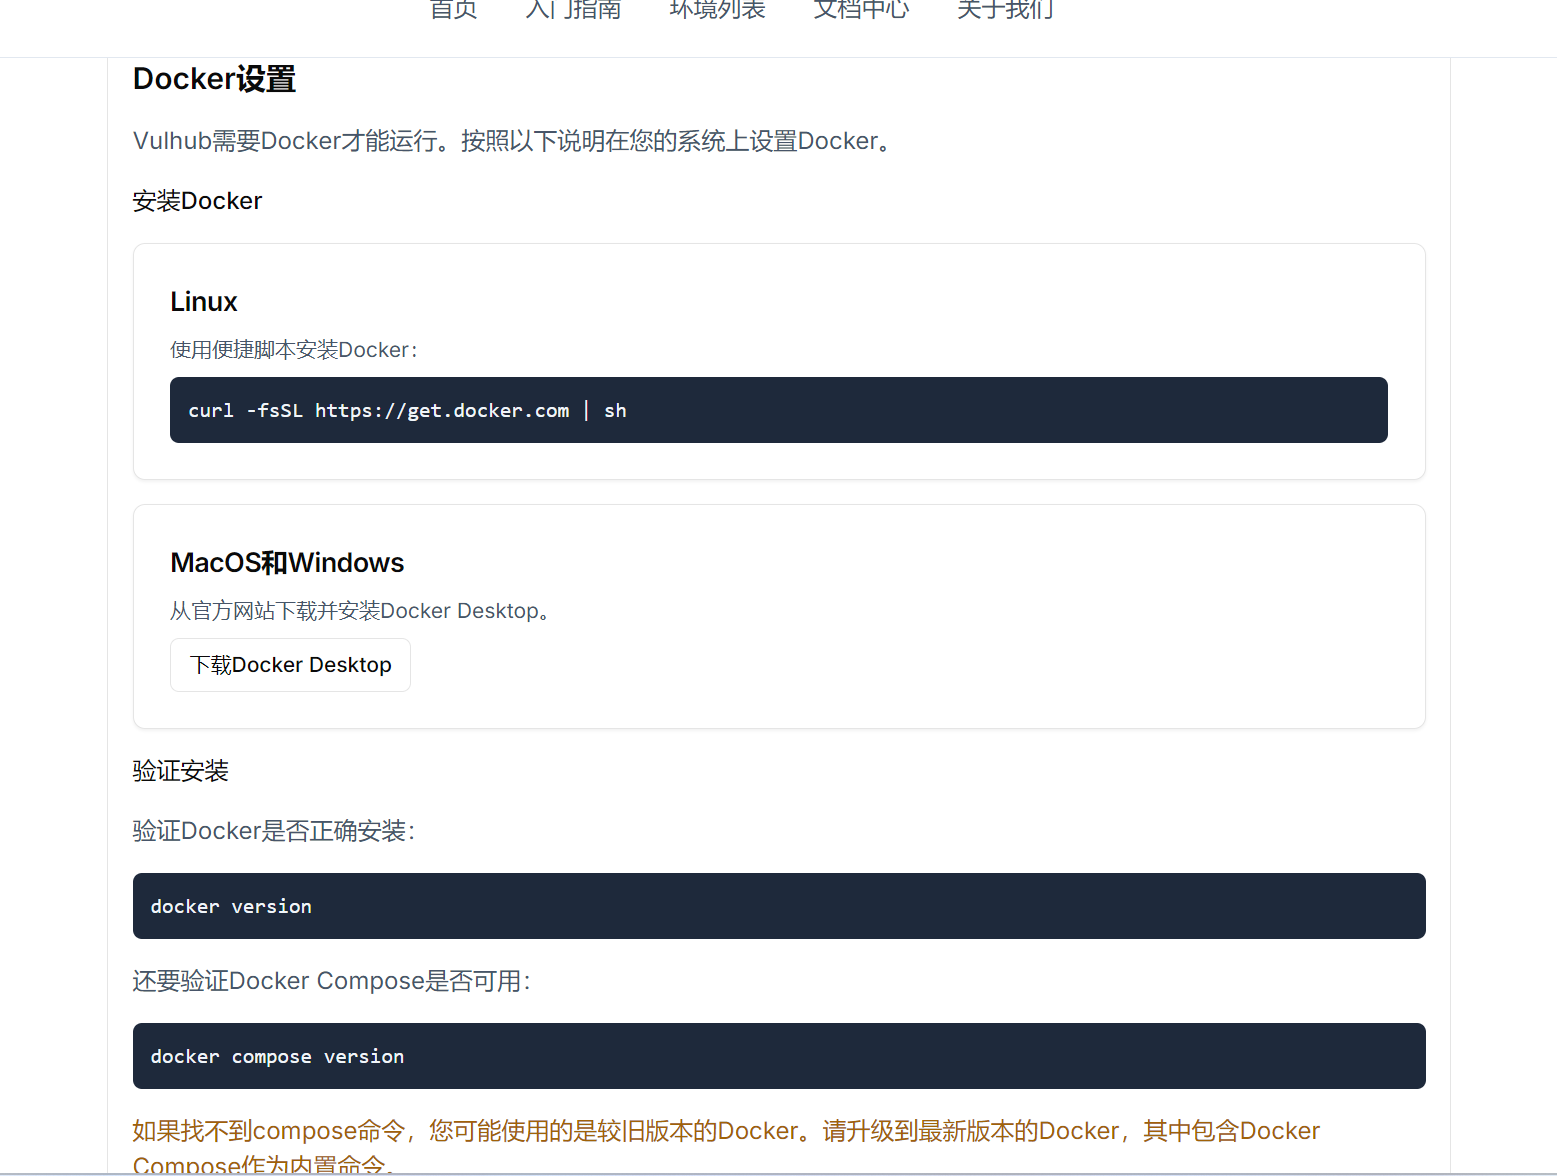The height and width of the screenshot is (1176, 1557).
Task: Click the Docker设置 heading
Action: click(214, 79)
